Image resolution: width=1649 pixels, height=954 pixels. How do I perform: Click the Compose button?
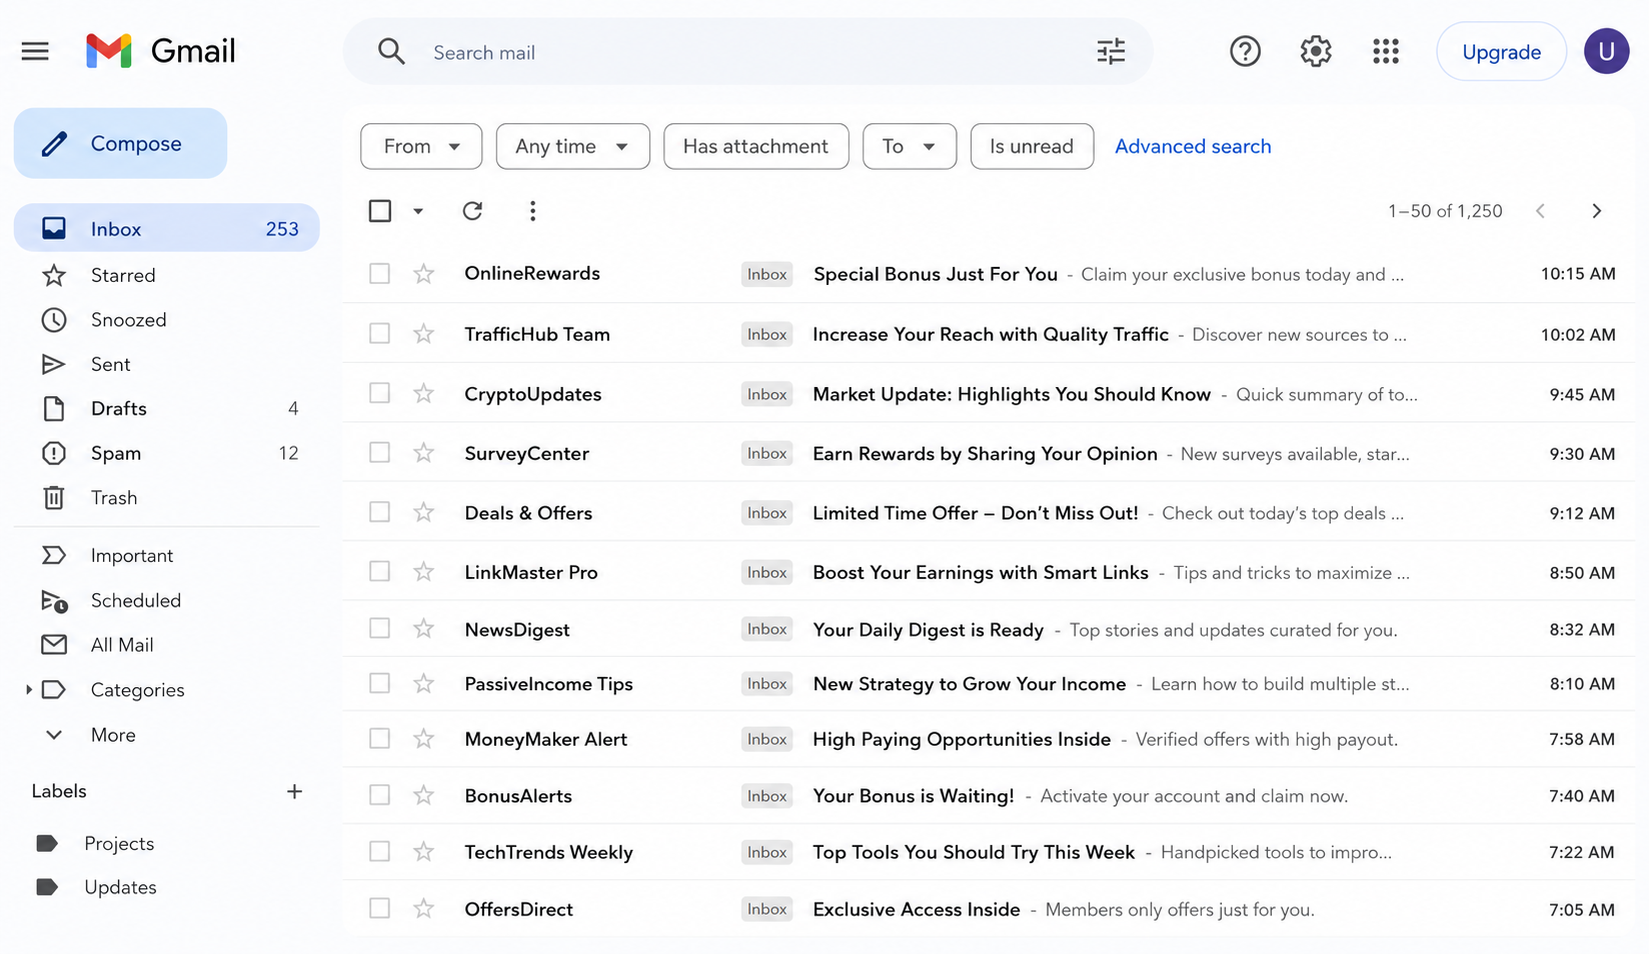click(120, 143)
